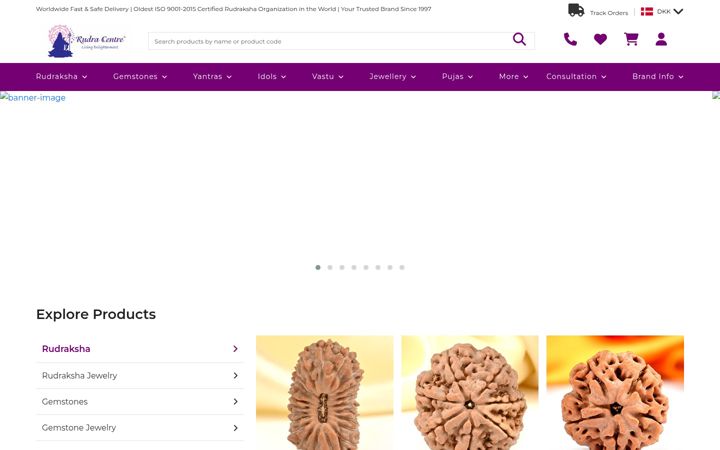Select Gemstones category in Explore Products
The height and width of the screenshot is (450, 720).
tap(140, 402)
